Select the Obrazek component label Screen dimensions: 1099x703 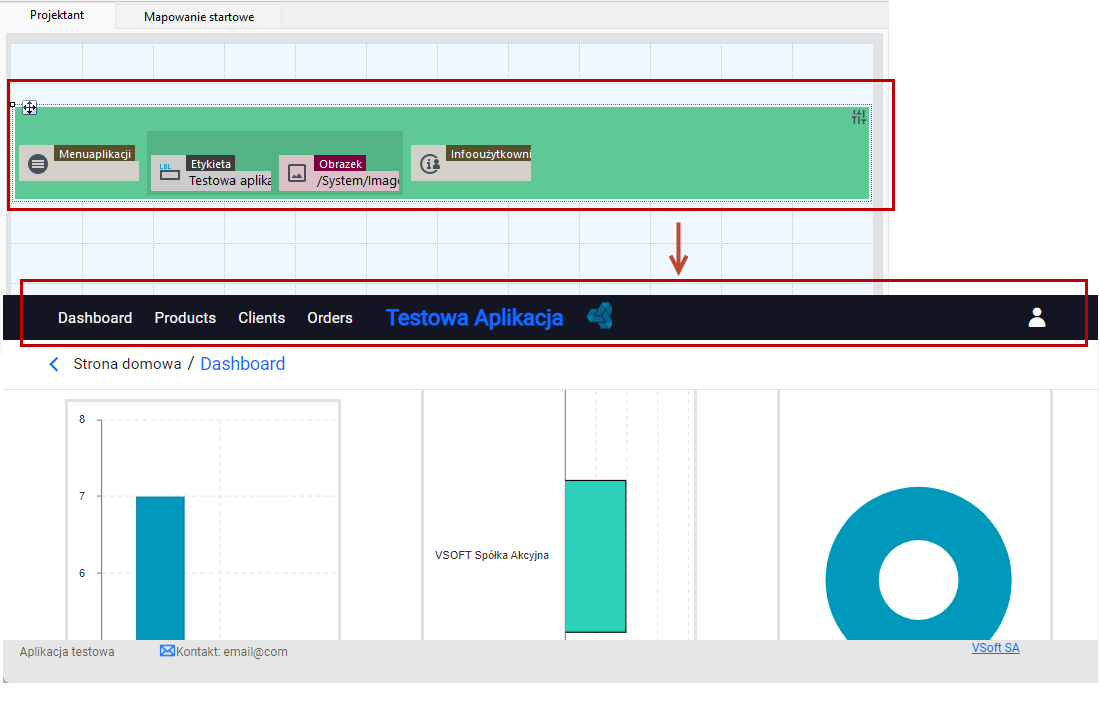[x=341, y=163]
